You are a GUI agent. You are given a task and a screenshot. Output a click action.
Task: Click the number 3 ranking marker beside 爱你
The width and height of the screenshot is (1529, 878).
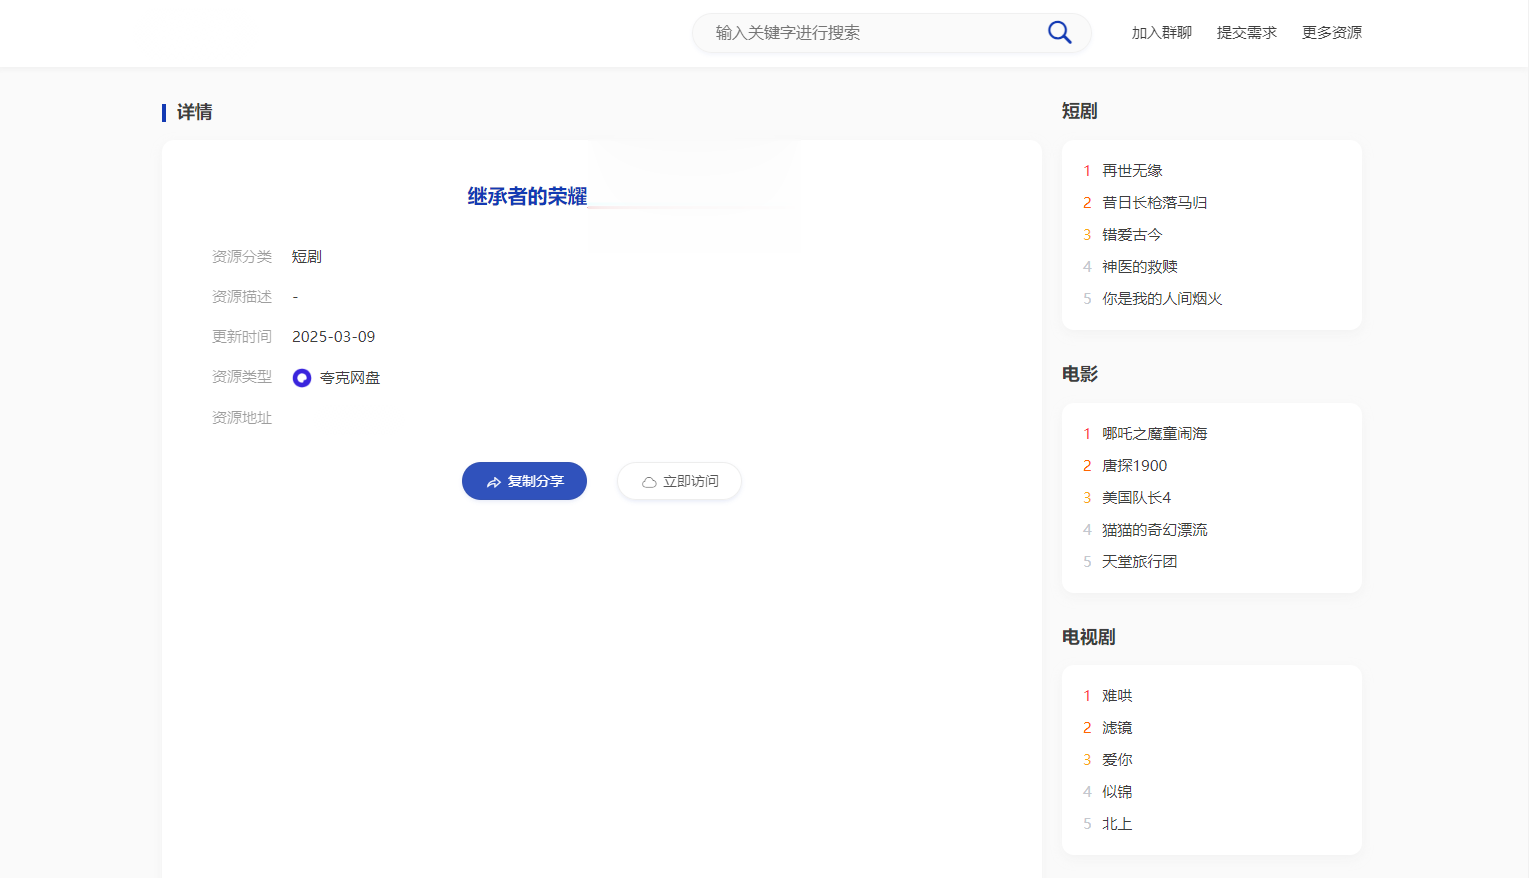[1086, 759]
